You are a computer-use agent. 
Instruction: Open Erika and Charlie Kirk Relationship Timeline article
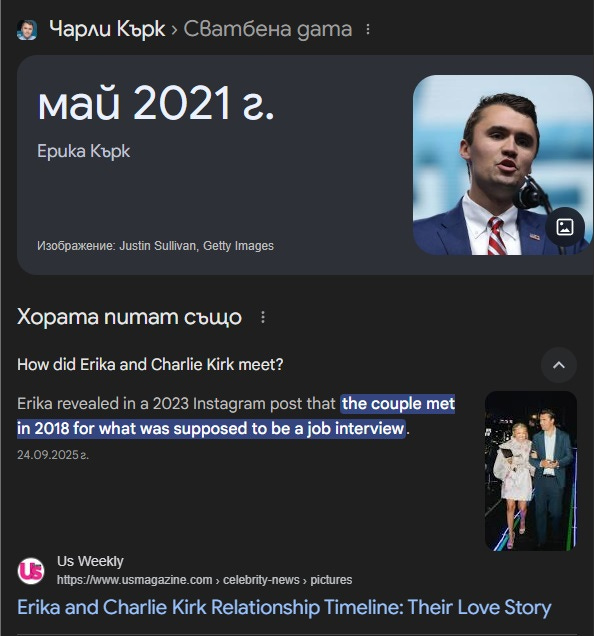pyautogui.click(x=284, y=608)
